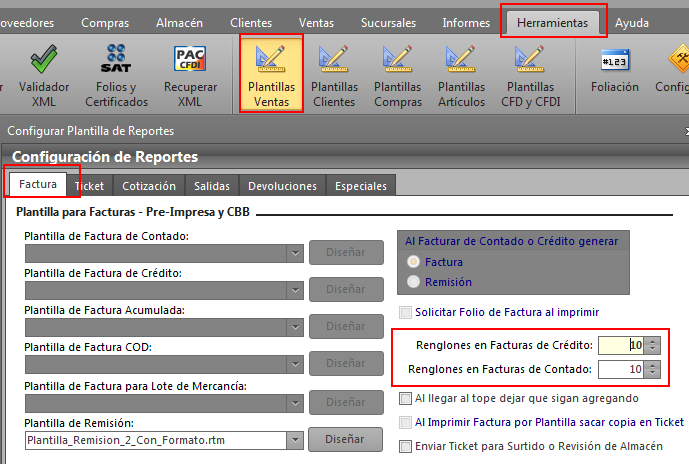The height and width of the screenshot is (464, 689).
Task: Open the Almacén menu tab
Action: tap(178, 22)
